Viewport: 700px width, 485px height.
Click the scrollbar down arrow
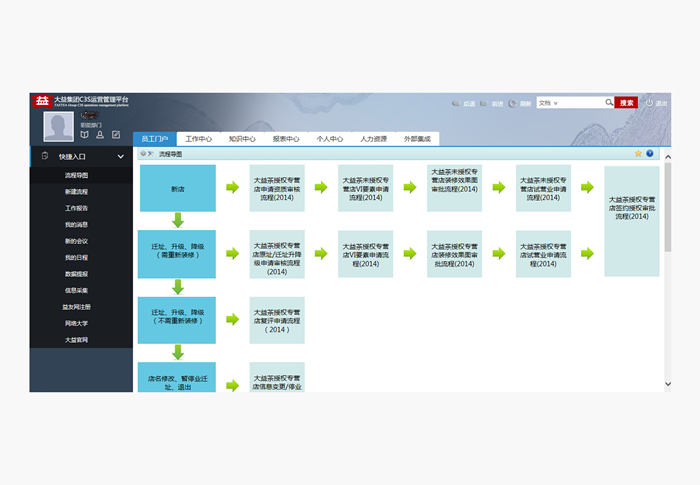668,384
